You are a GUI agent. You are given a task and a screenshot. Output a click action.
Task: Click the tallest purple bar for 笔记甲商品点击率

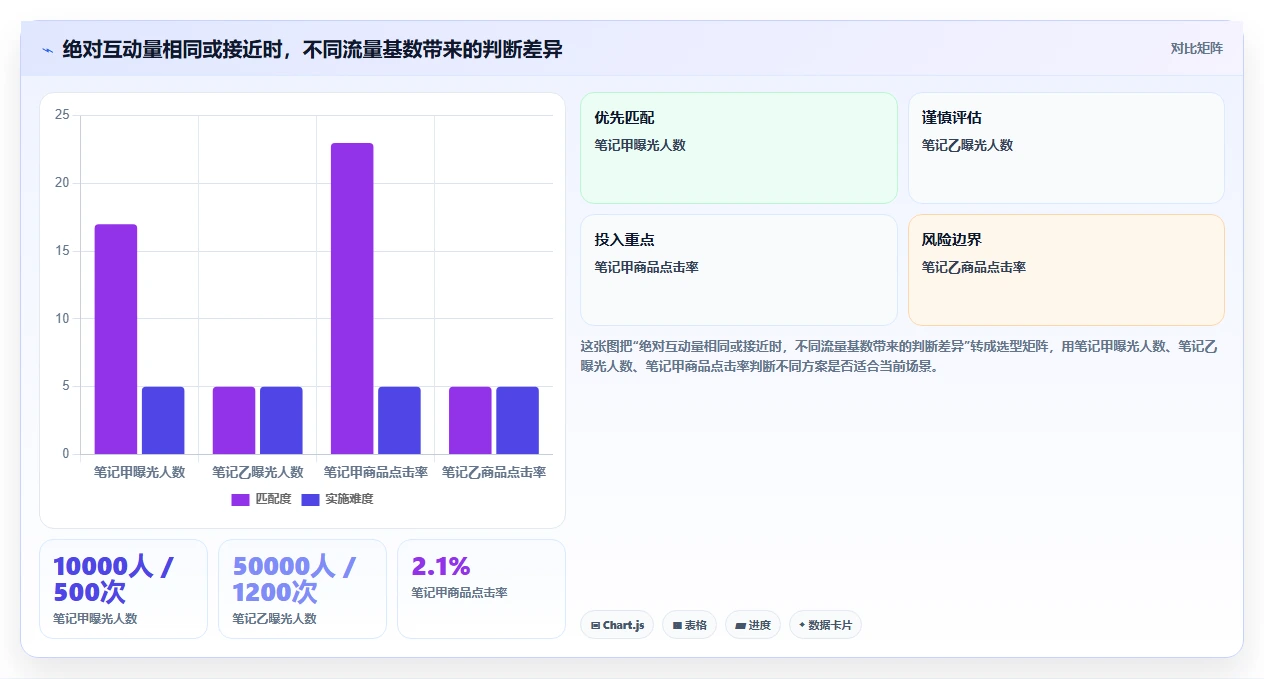352,298
